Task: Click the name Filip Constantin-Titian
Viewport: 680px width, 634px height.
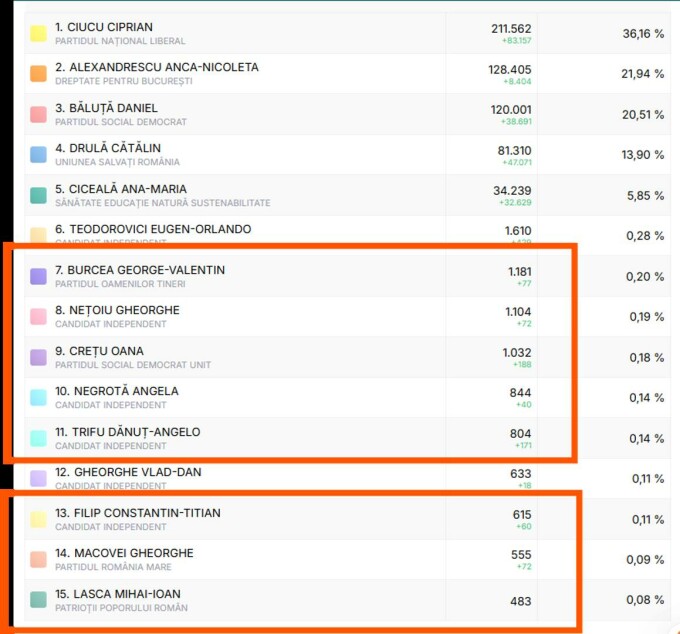Action: [x=138, y=513]
